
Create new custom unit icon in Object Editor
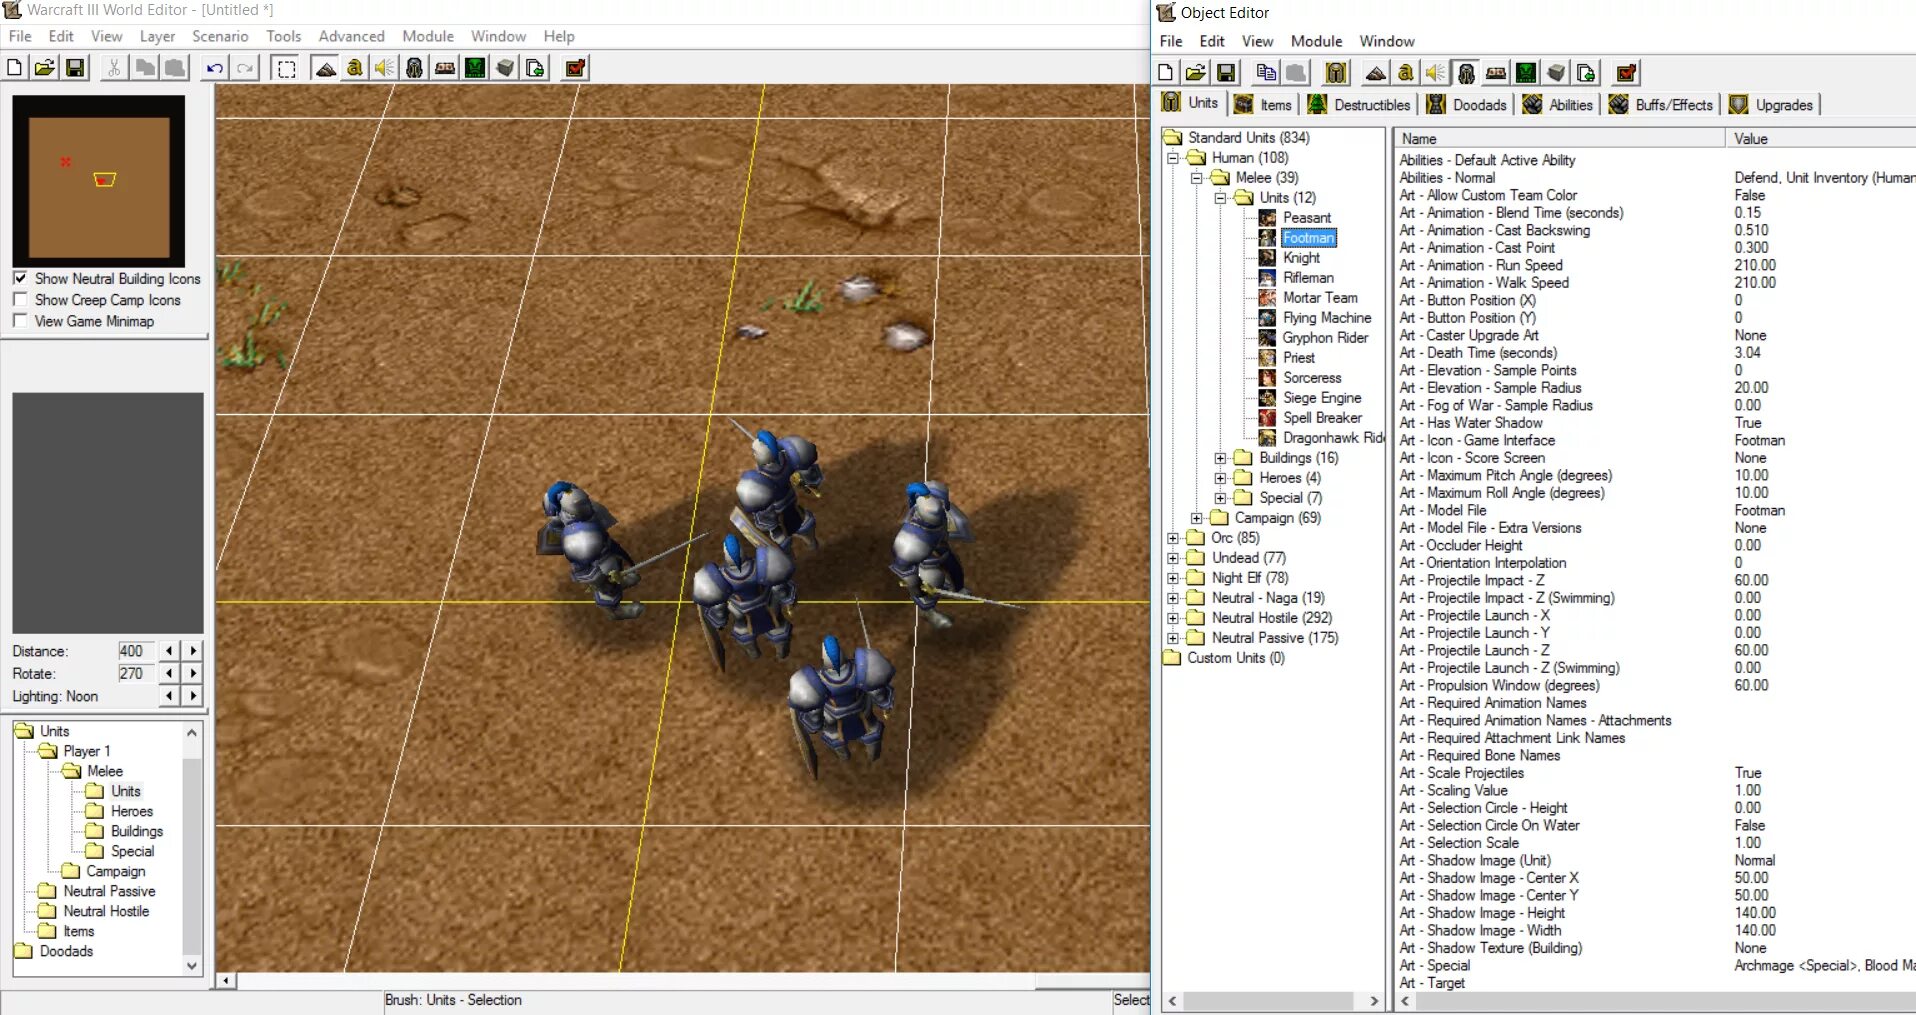pyautogui.click(x=1336, y=72)
